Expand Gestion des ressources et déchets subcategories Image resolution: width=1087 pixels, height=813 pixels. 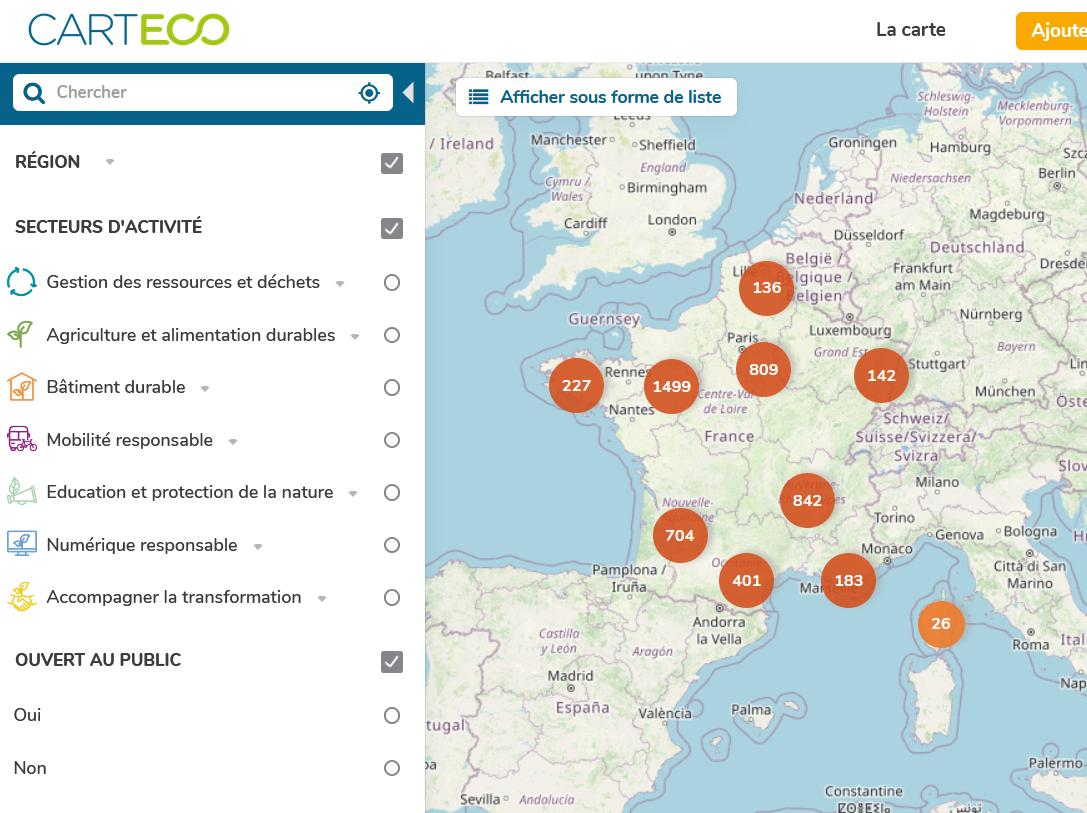pos(340,284)
